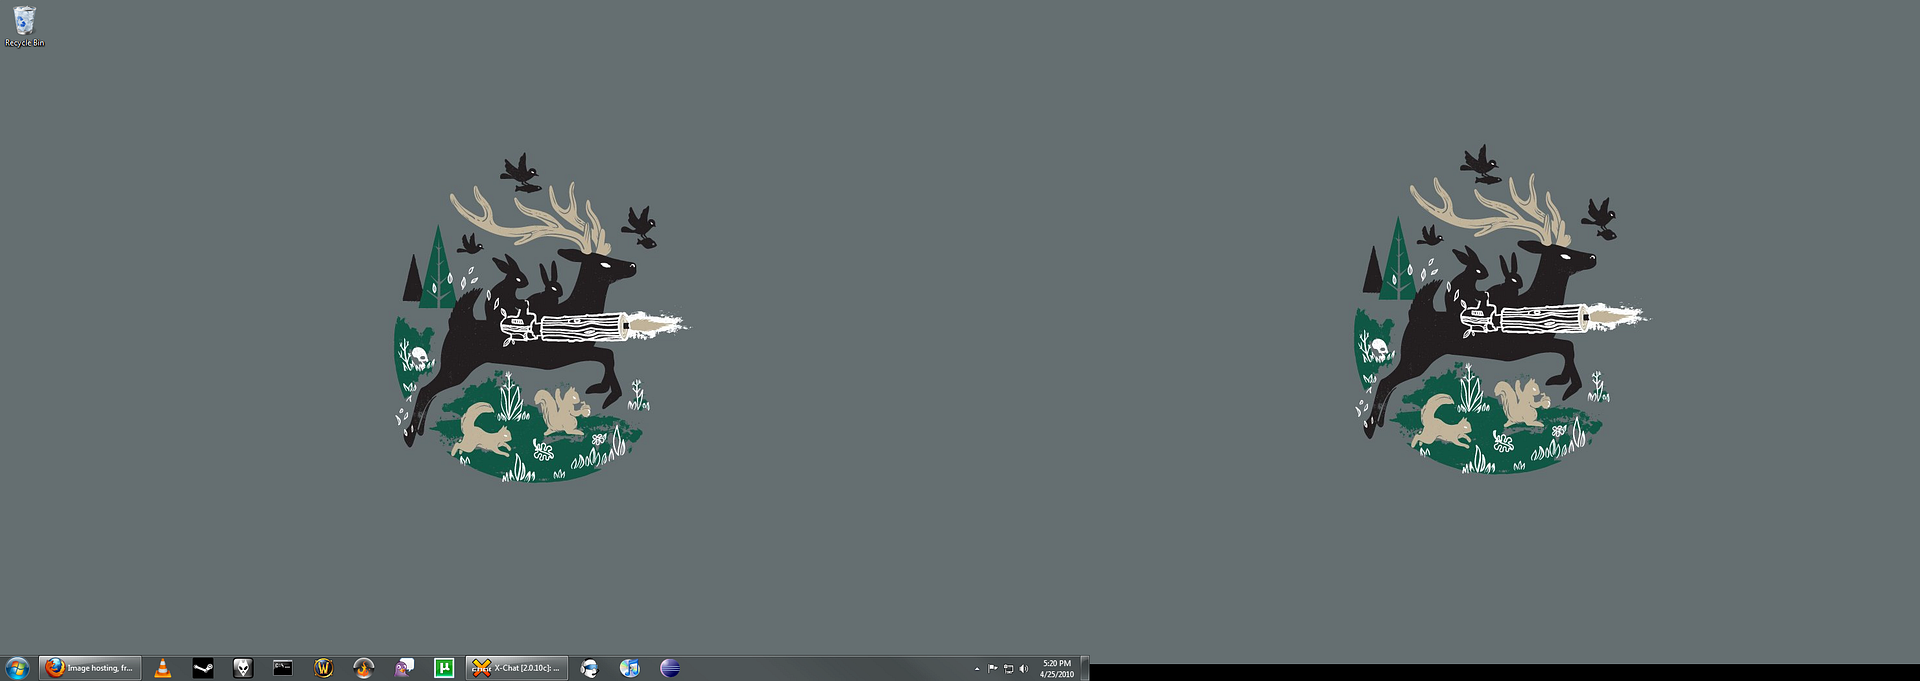Click the Windows Start orb
Screen dimensions: 1920x681
pos(17,668)
